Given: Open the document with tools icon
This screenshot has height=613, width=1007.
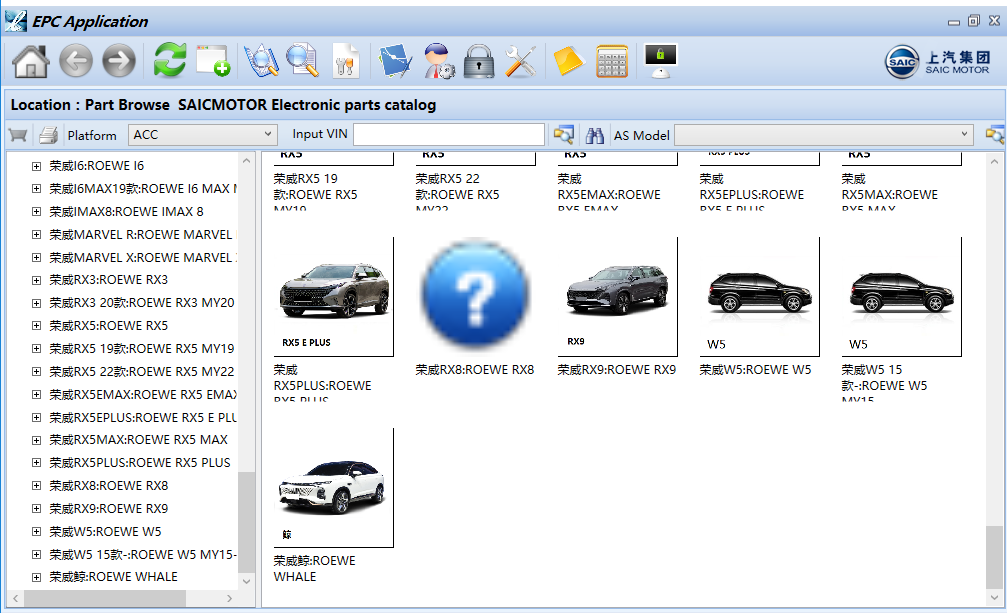Looking at the screenshot, I should click(346, 61).
